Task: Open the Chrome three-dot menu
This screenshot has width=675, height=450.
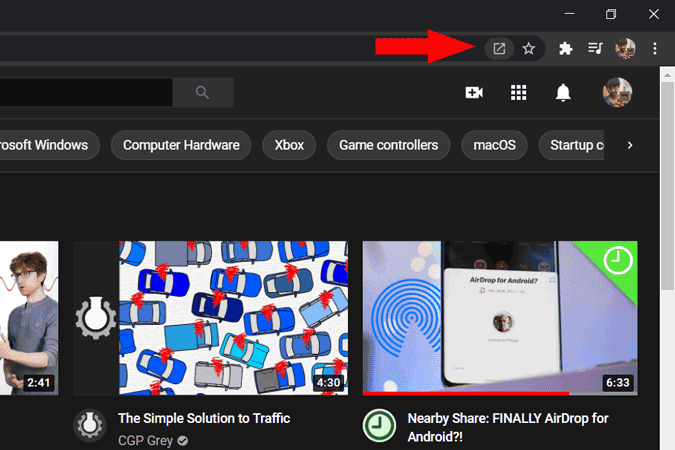Action: coord(655,49)
